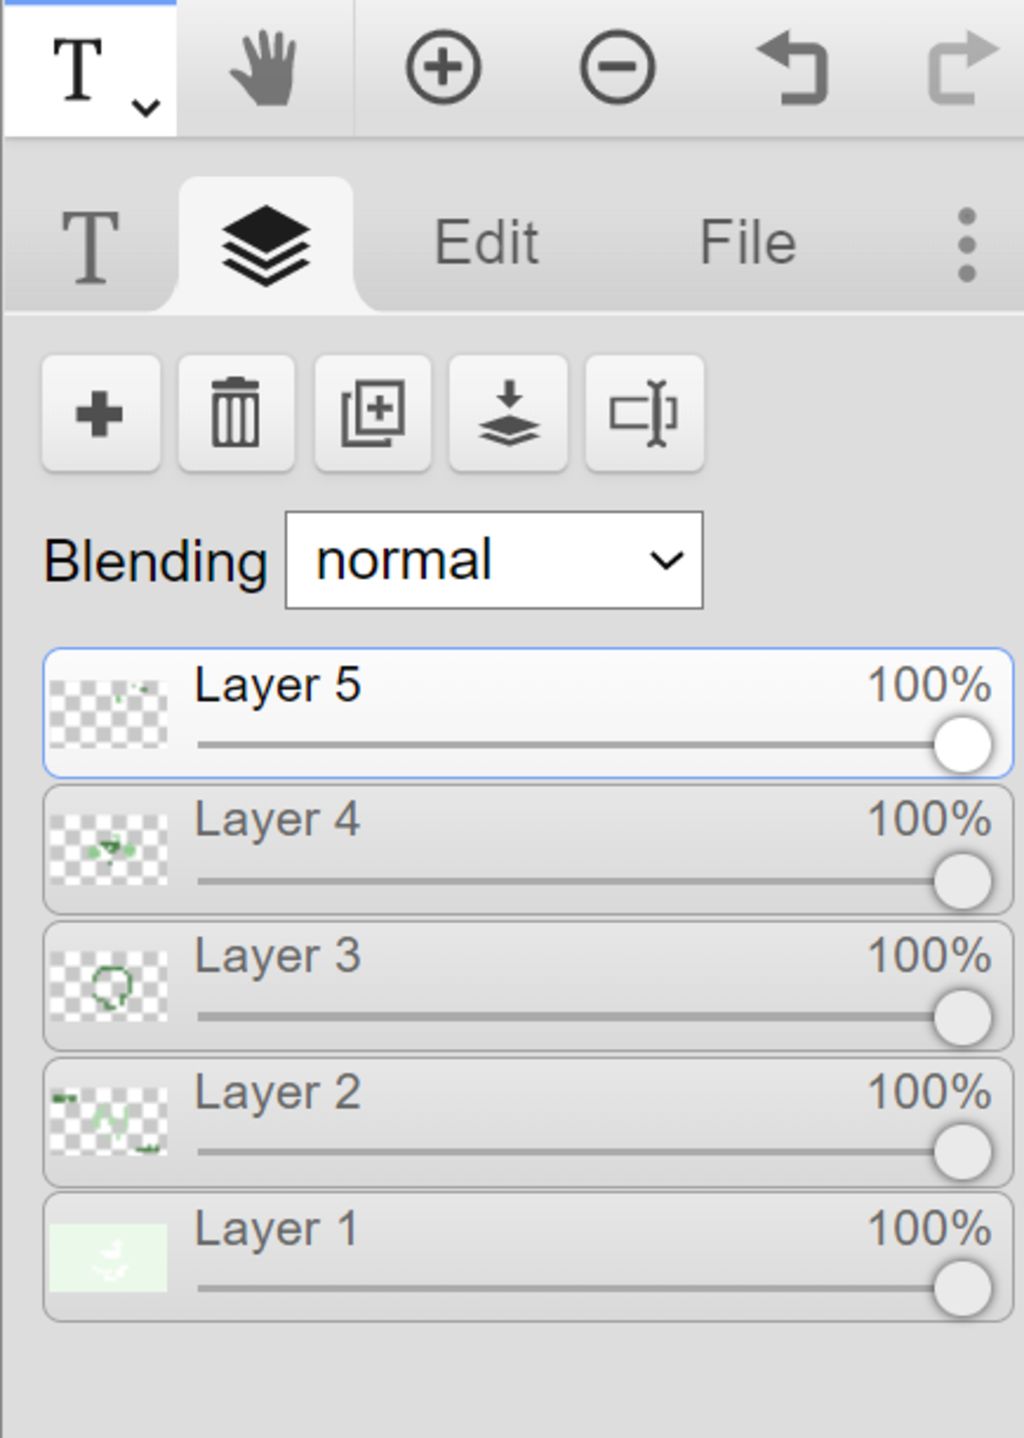Select the Hand pan tool

click(x=264, y=68)
